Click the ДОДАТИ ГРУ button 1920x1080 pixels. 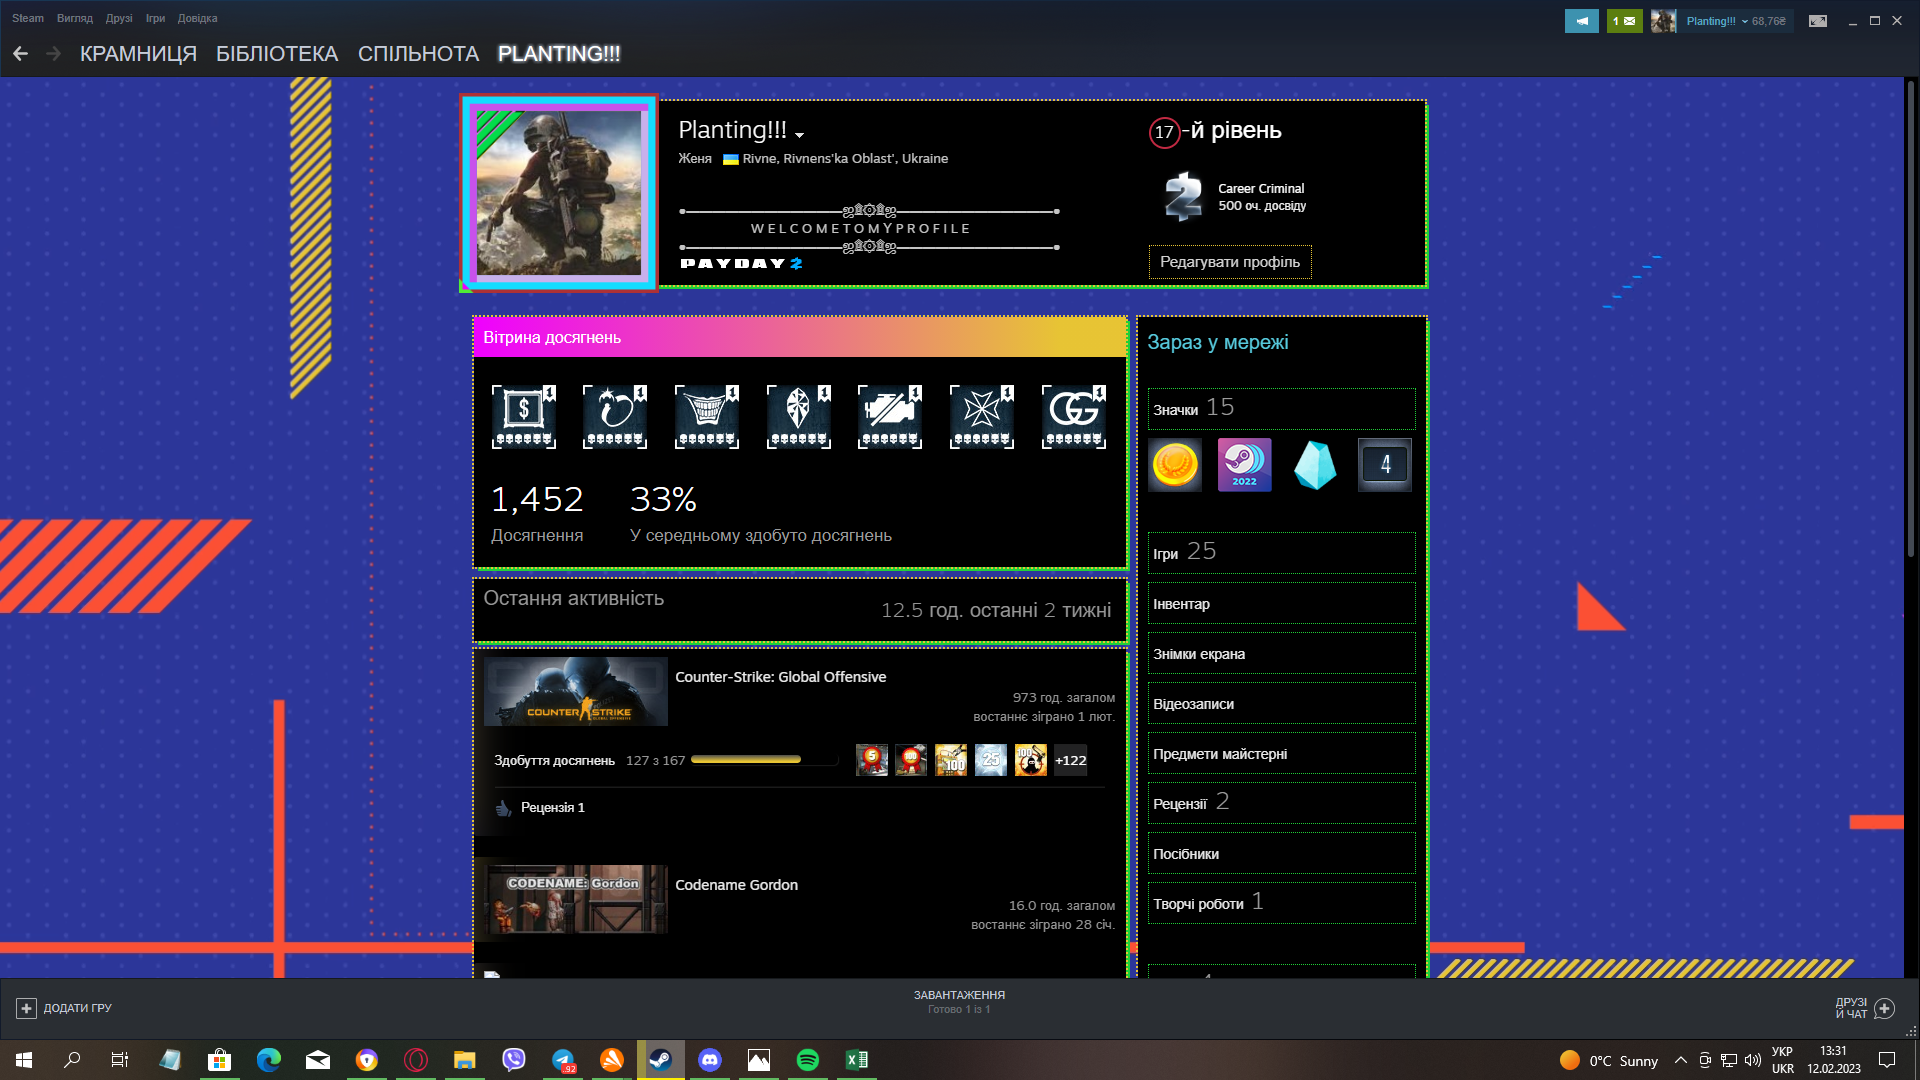pos(64,1008)
